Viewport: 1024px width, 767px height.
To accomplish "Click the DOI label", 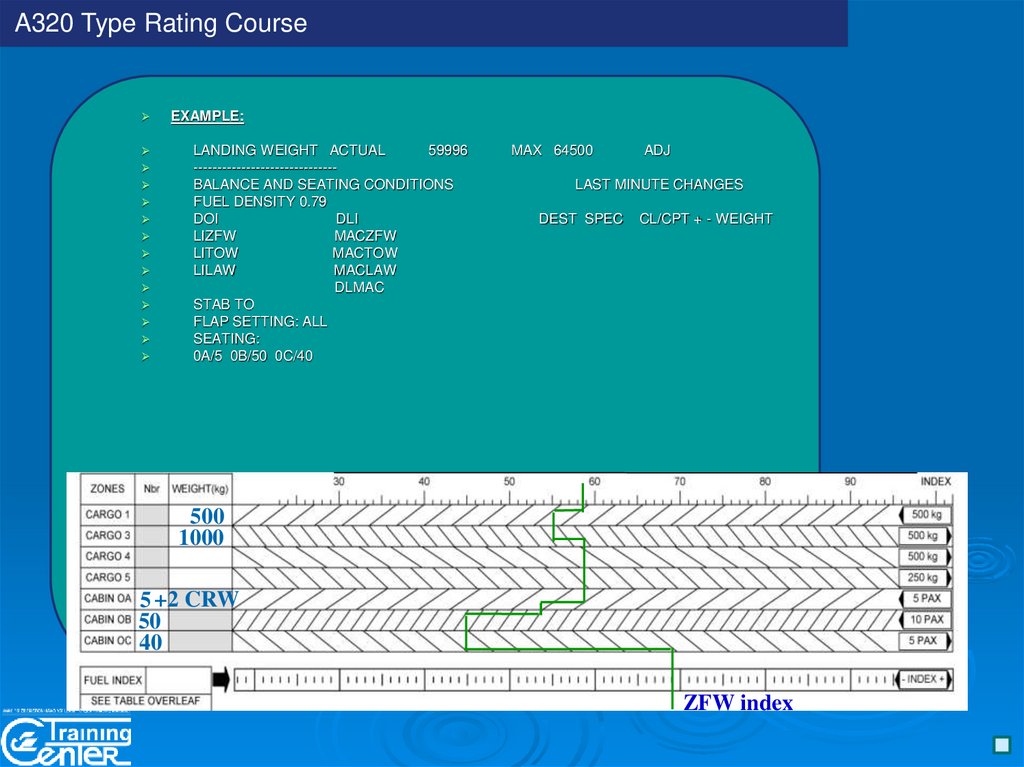I will click(205, 219).
